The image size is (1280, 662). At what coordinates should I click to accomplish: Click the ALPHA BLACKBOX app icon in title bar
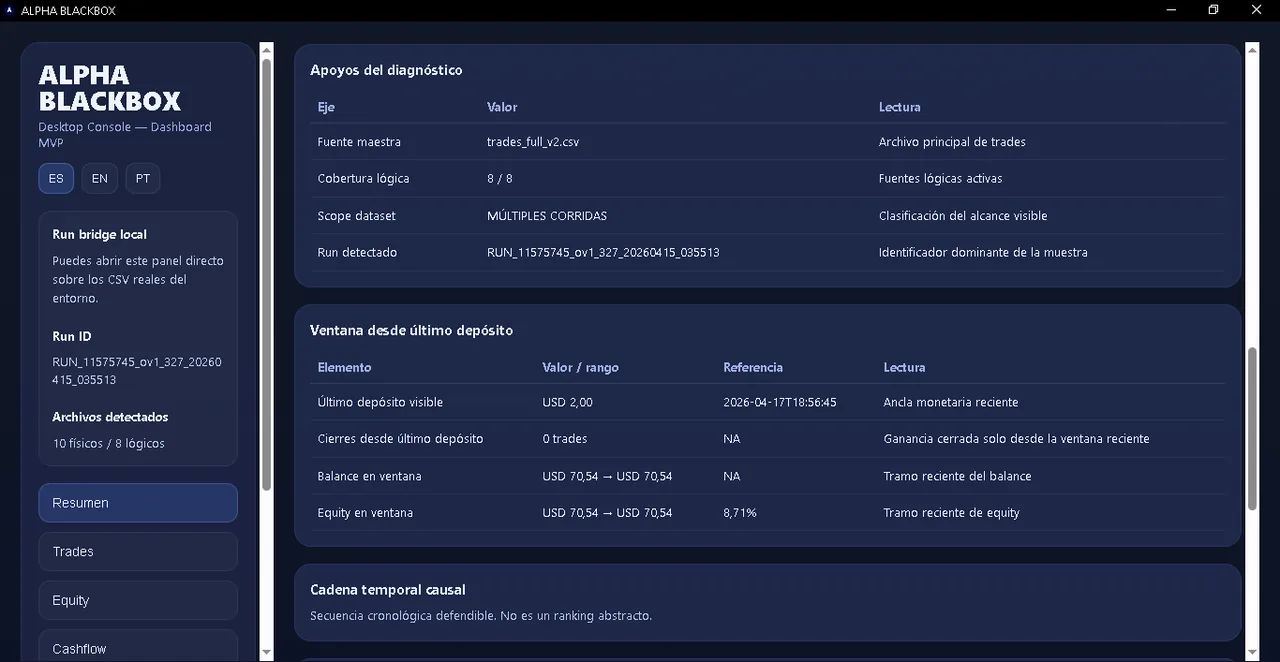(10, 10)
